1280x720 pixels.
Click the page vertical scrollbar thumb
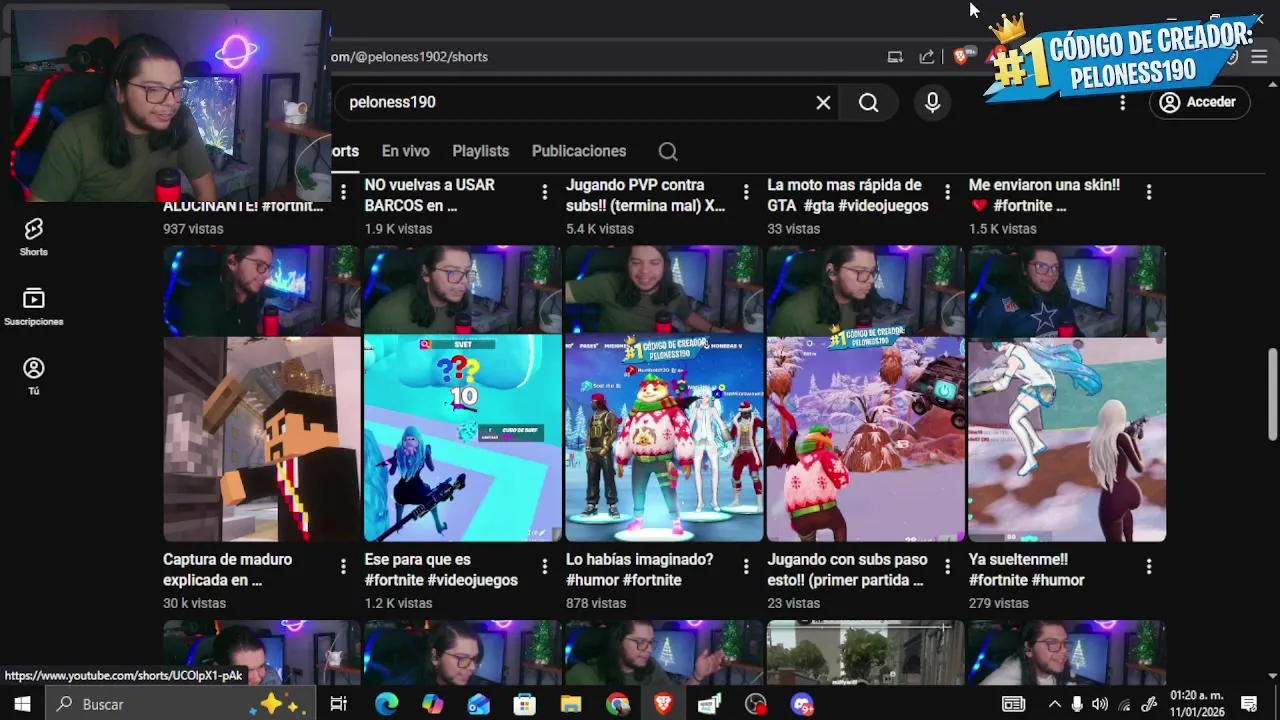pyautogui.click(x=1272, y=394)
